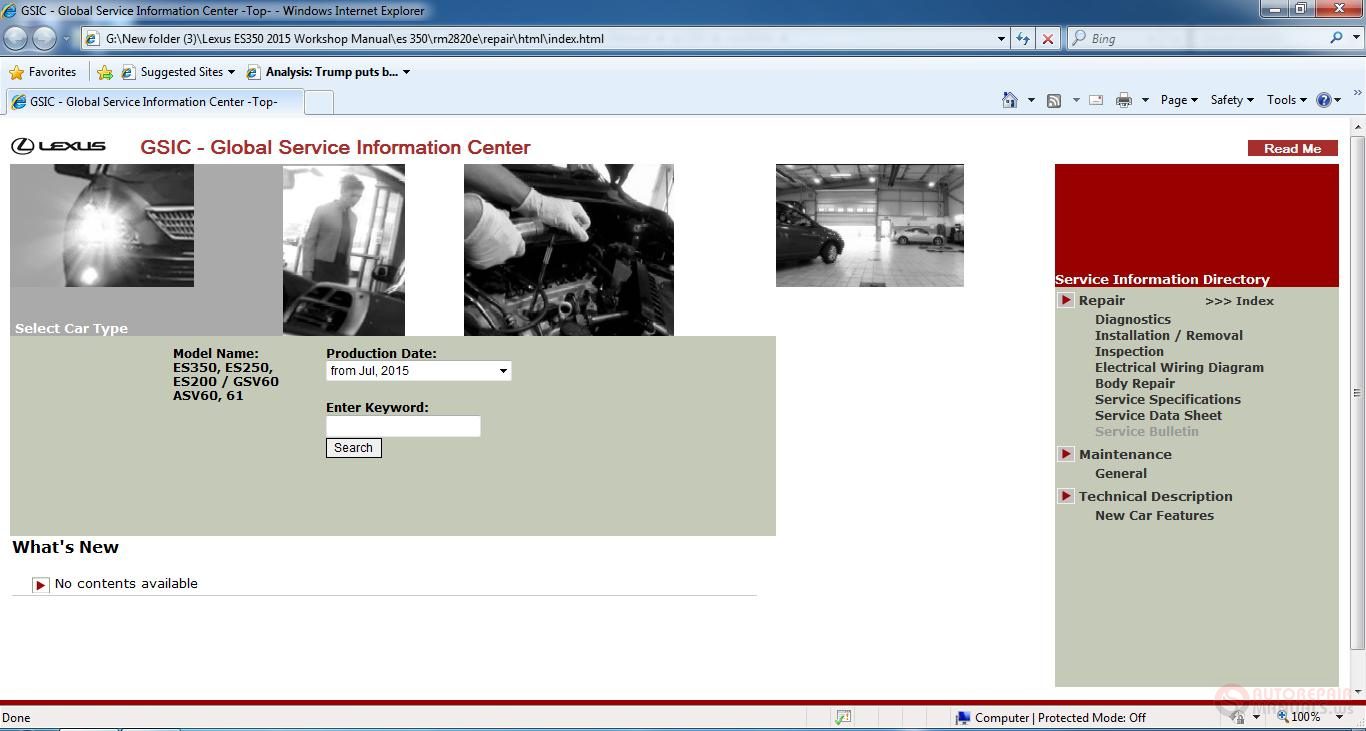Open the Technical Description link

(x=1155, y=496)
